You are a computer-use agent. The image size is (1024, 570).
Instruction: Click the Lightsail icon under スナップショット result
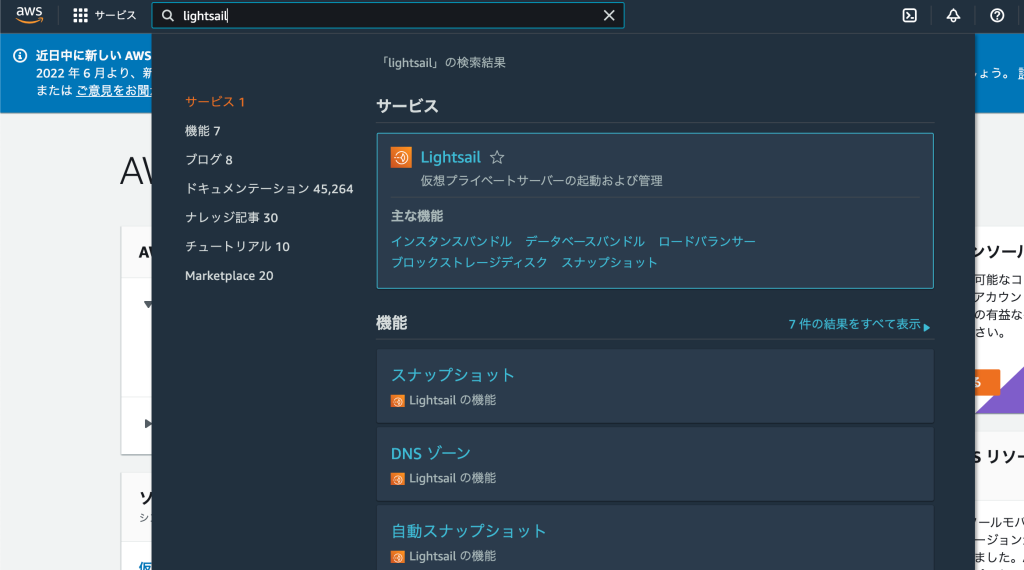coord(398,401)
